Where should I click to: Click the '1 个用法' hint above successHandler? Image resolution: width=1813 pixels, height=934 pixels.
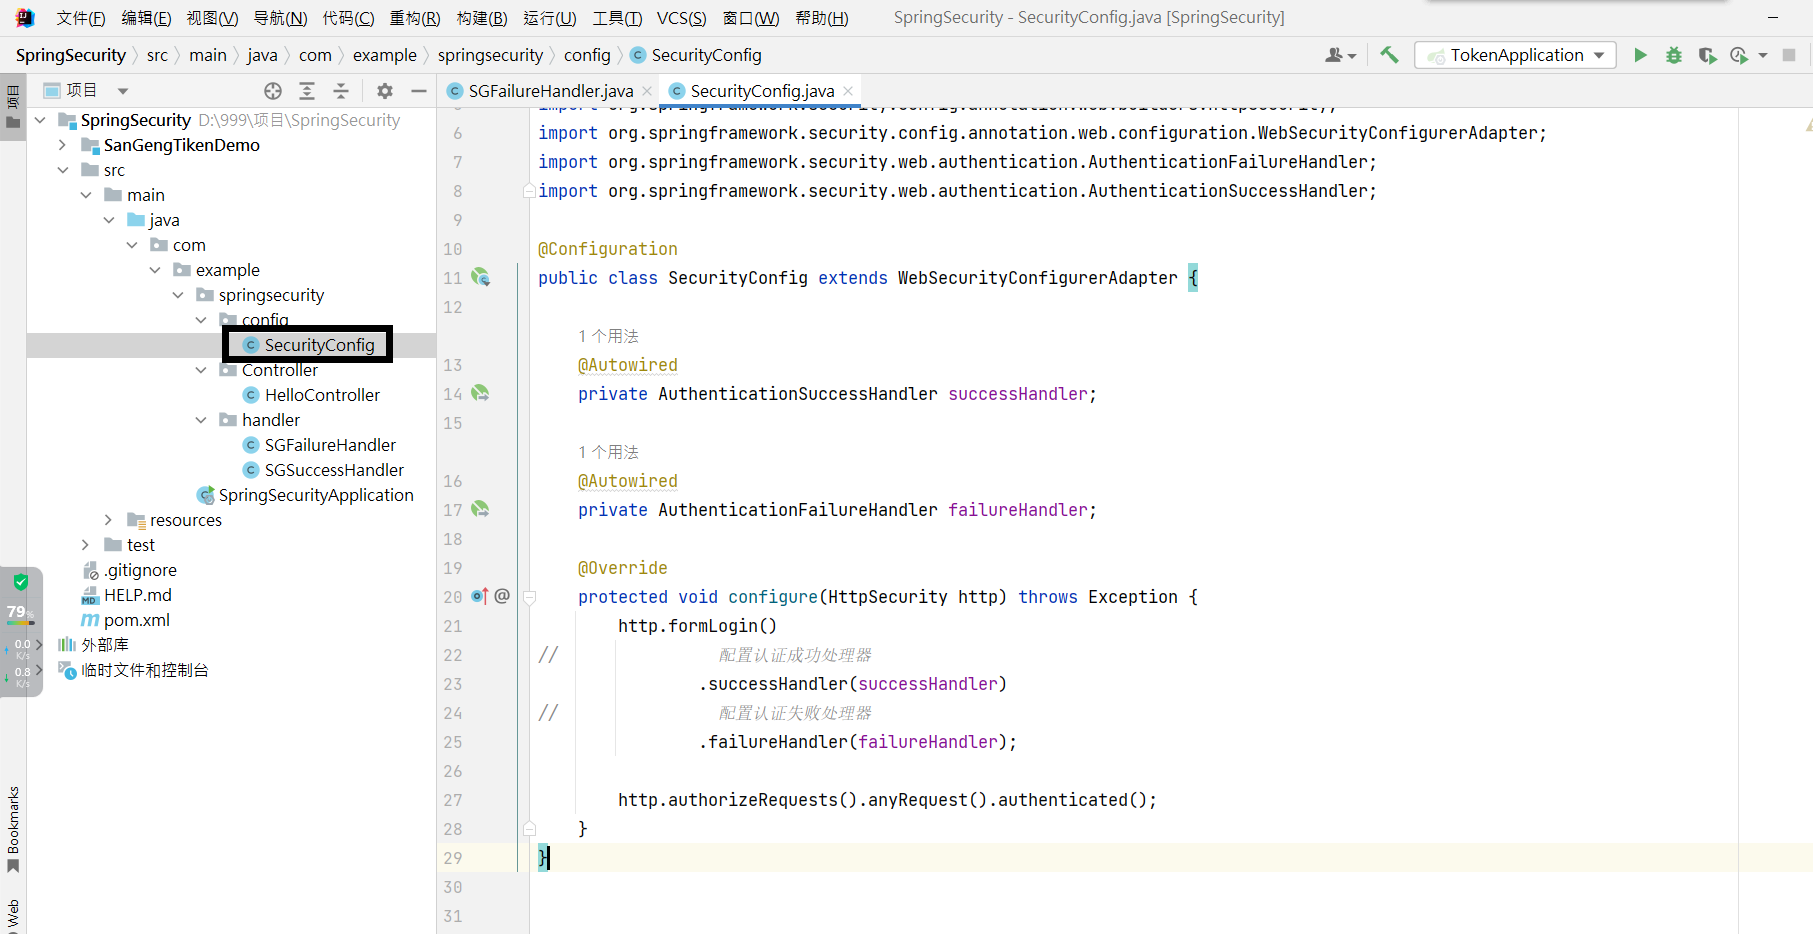click(608, 336)
